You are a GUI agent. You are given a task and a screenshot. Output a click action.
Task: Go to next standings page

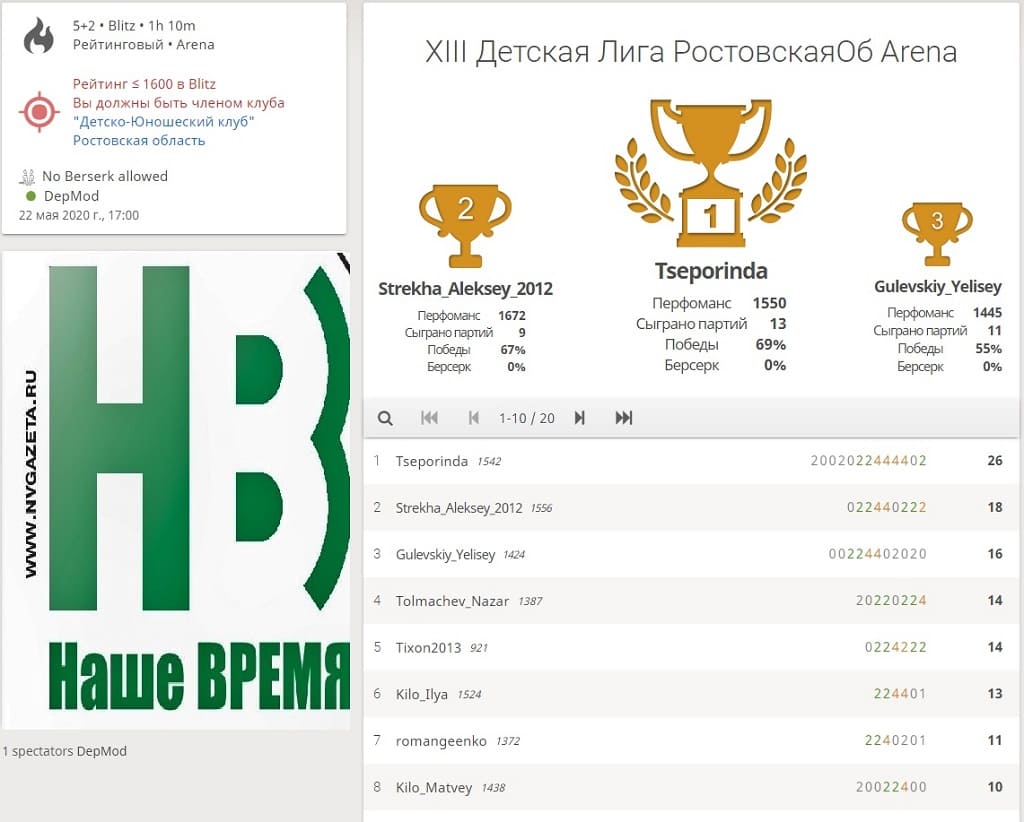point(579,418)
